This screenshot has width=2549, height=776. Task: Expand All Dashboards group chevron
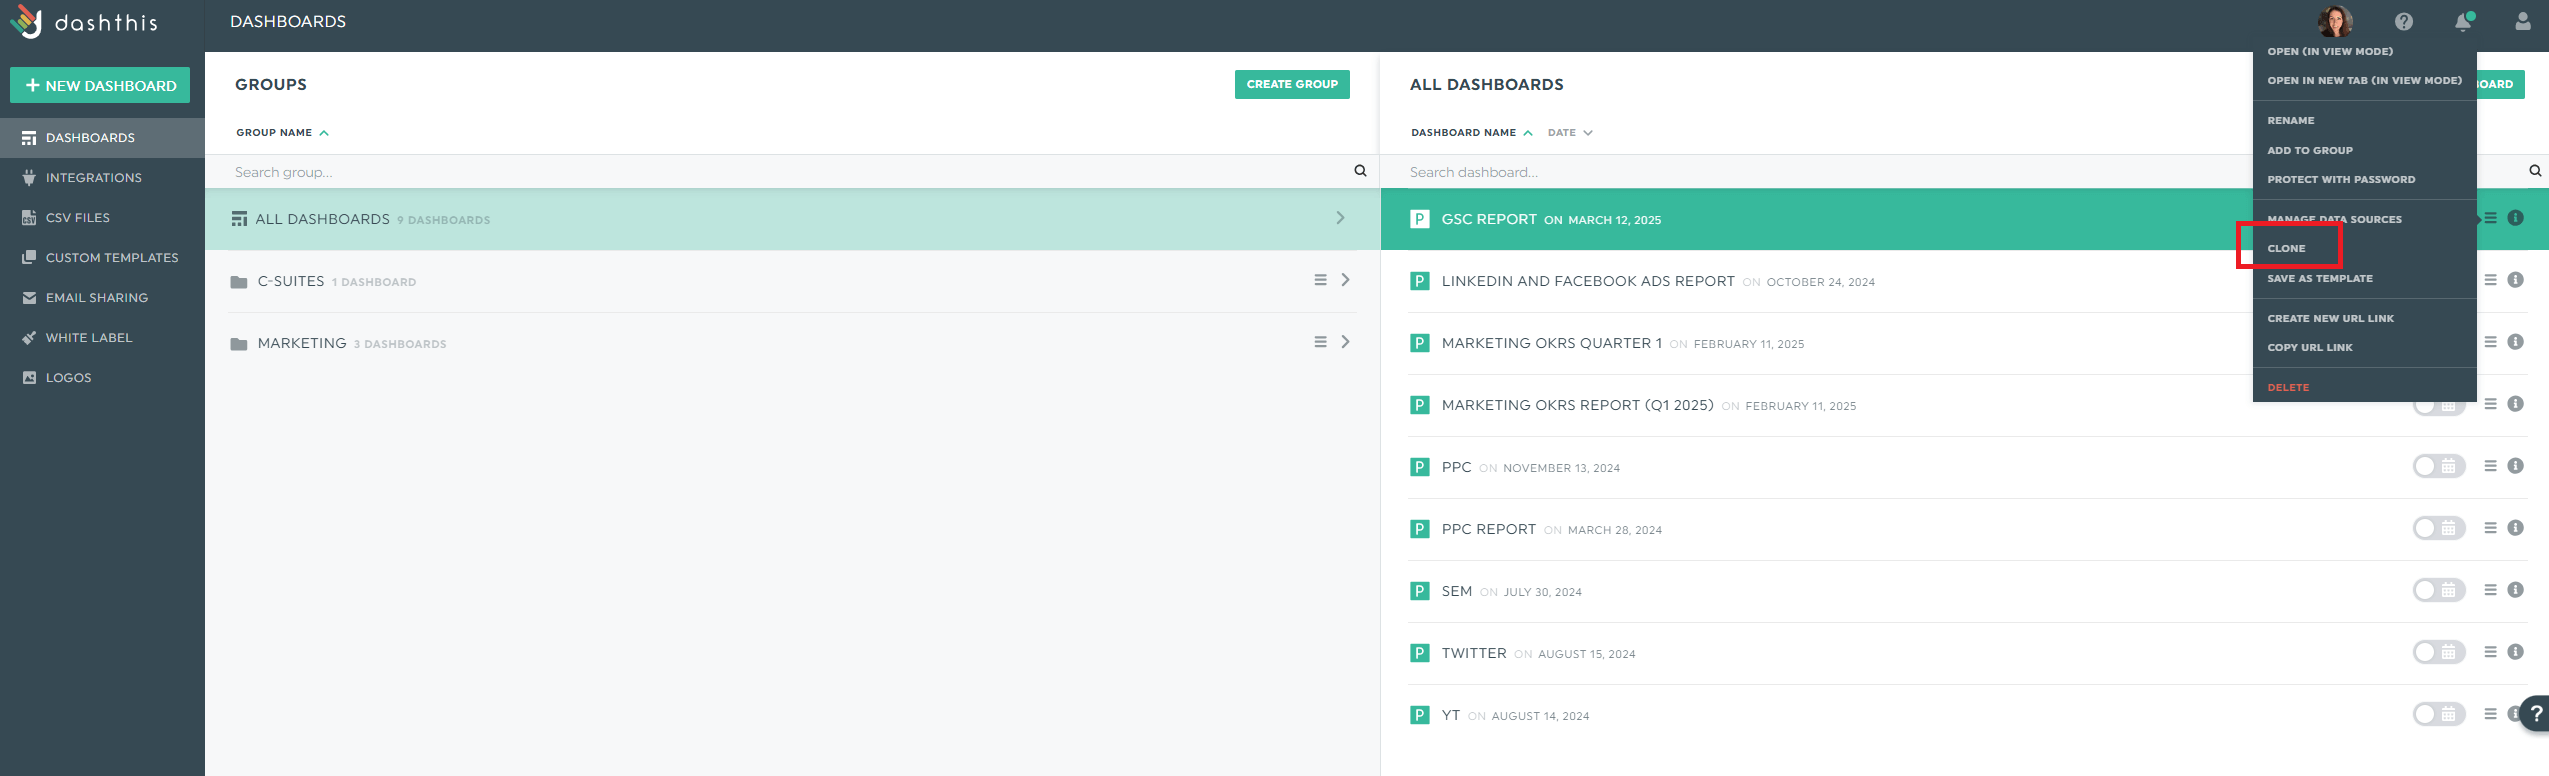point(1340,218)
